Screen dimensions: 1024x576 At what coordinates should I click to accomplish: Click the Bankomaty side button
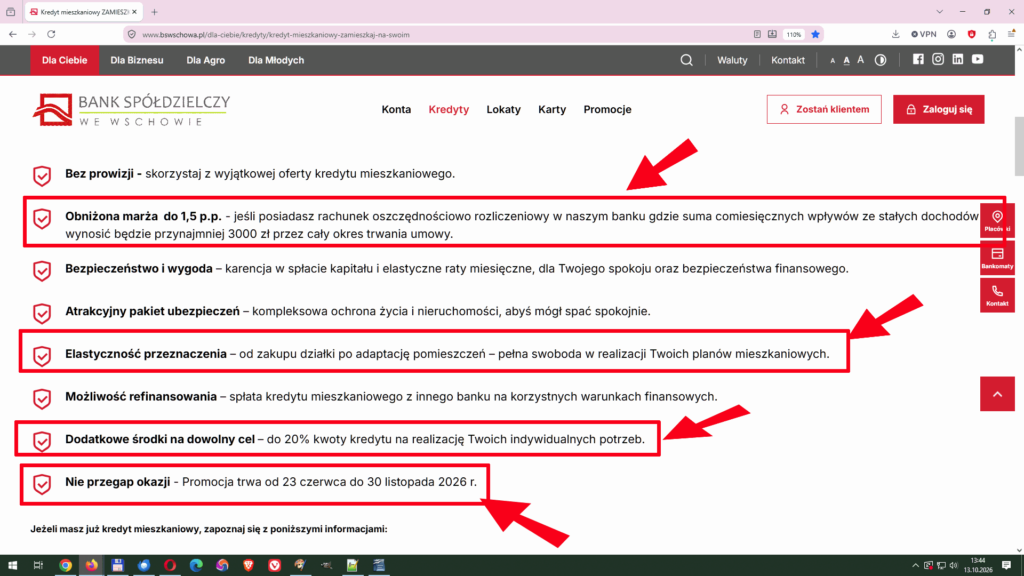point(997,258)
